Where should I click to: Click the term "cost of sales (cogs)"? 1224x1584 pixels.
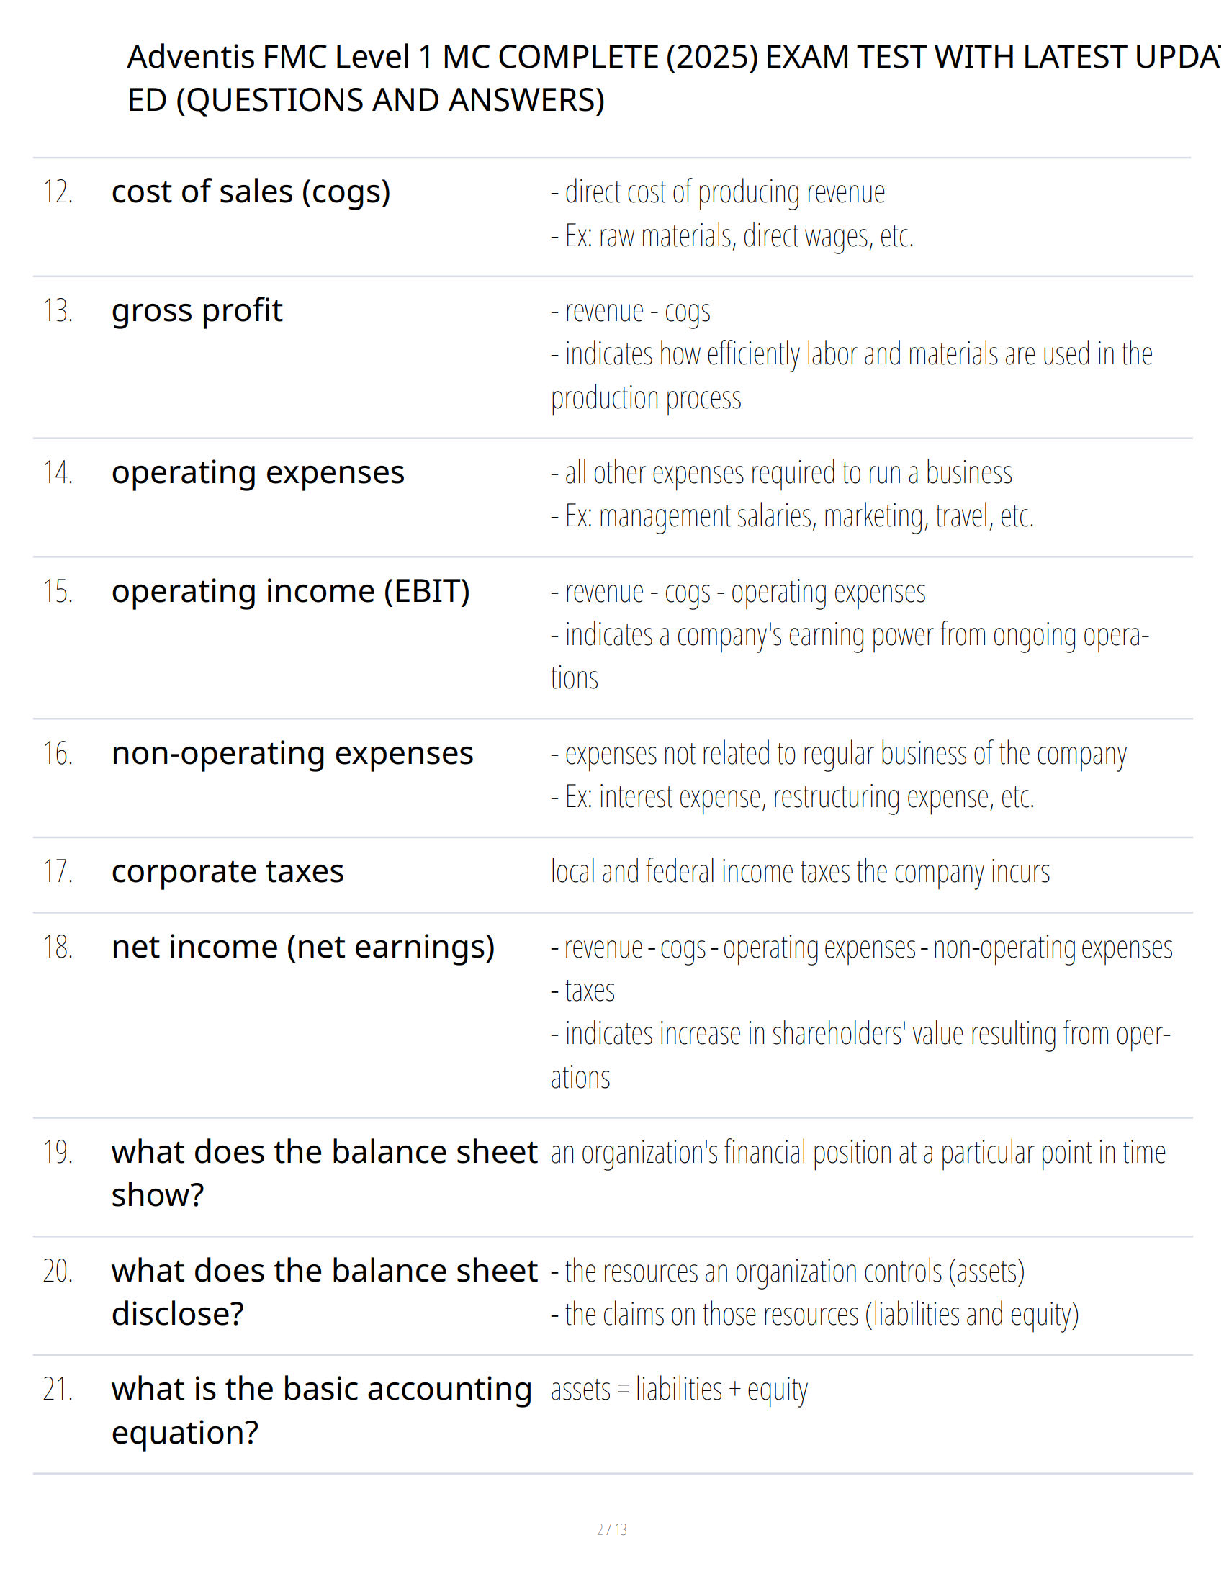(x=251, y=191)
